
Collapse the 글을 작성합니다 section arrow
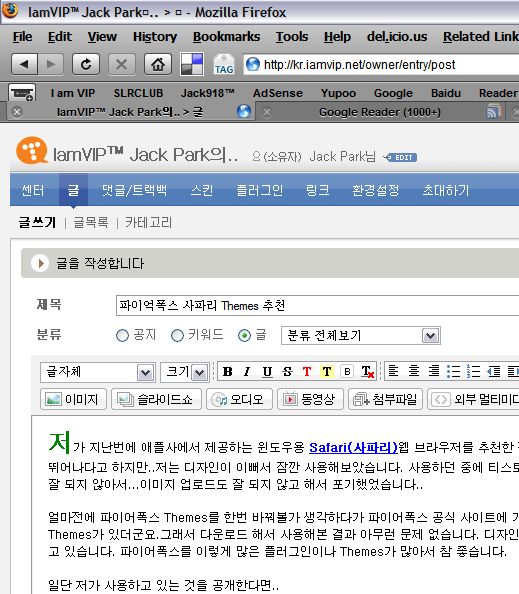(40, 263)
